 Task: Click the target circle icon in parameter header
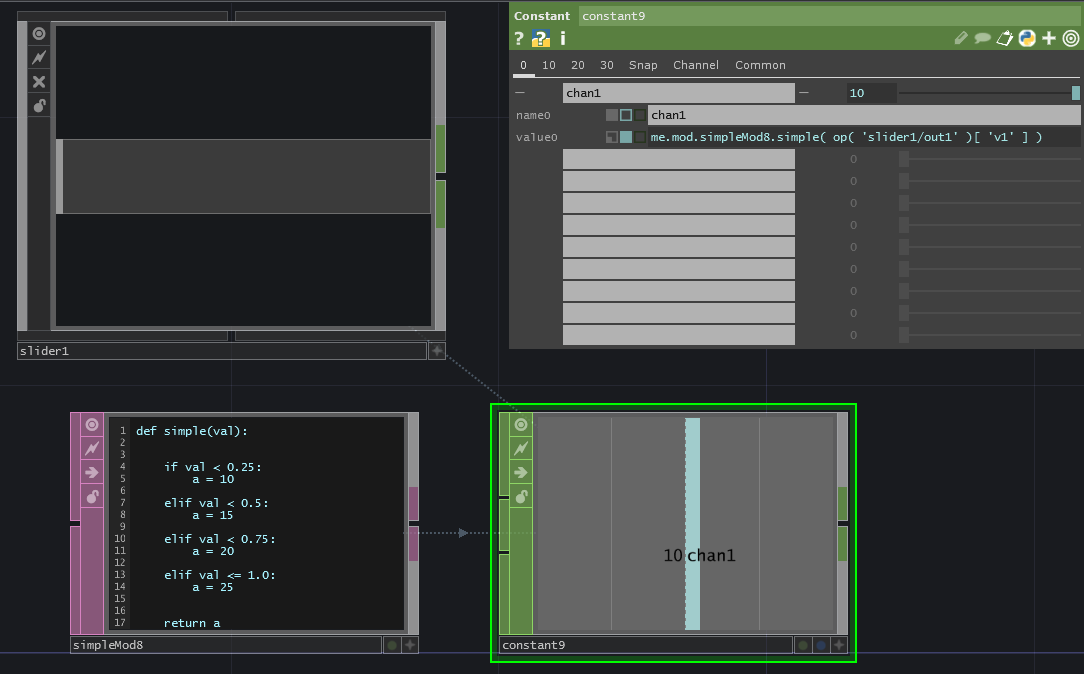(x=1071, y=39)
